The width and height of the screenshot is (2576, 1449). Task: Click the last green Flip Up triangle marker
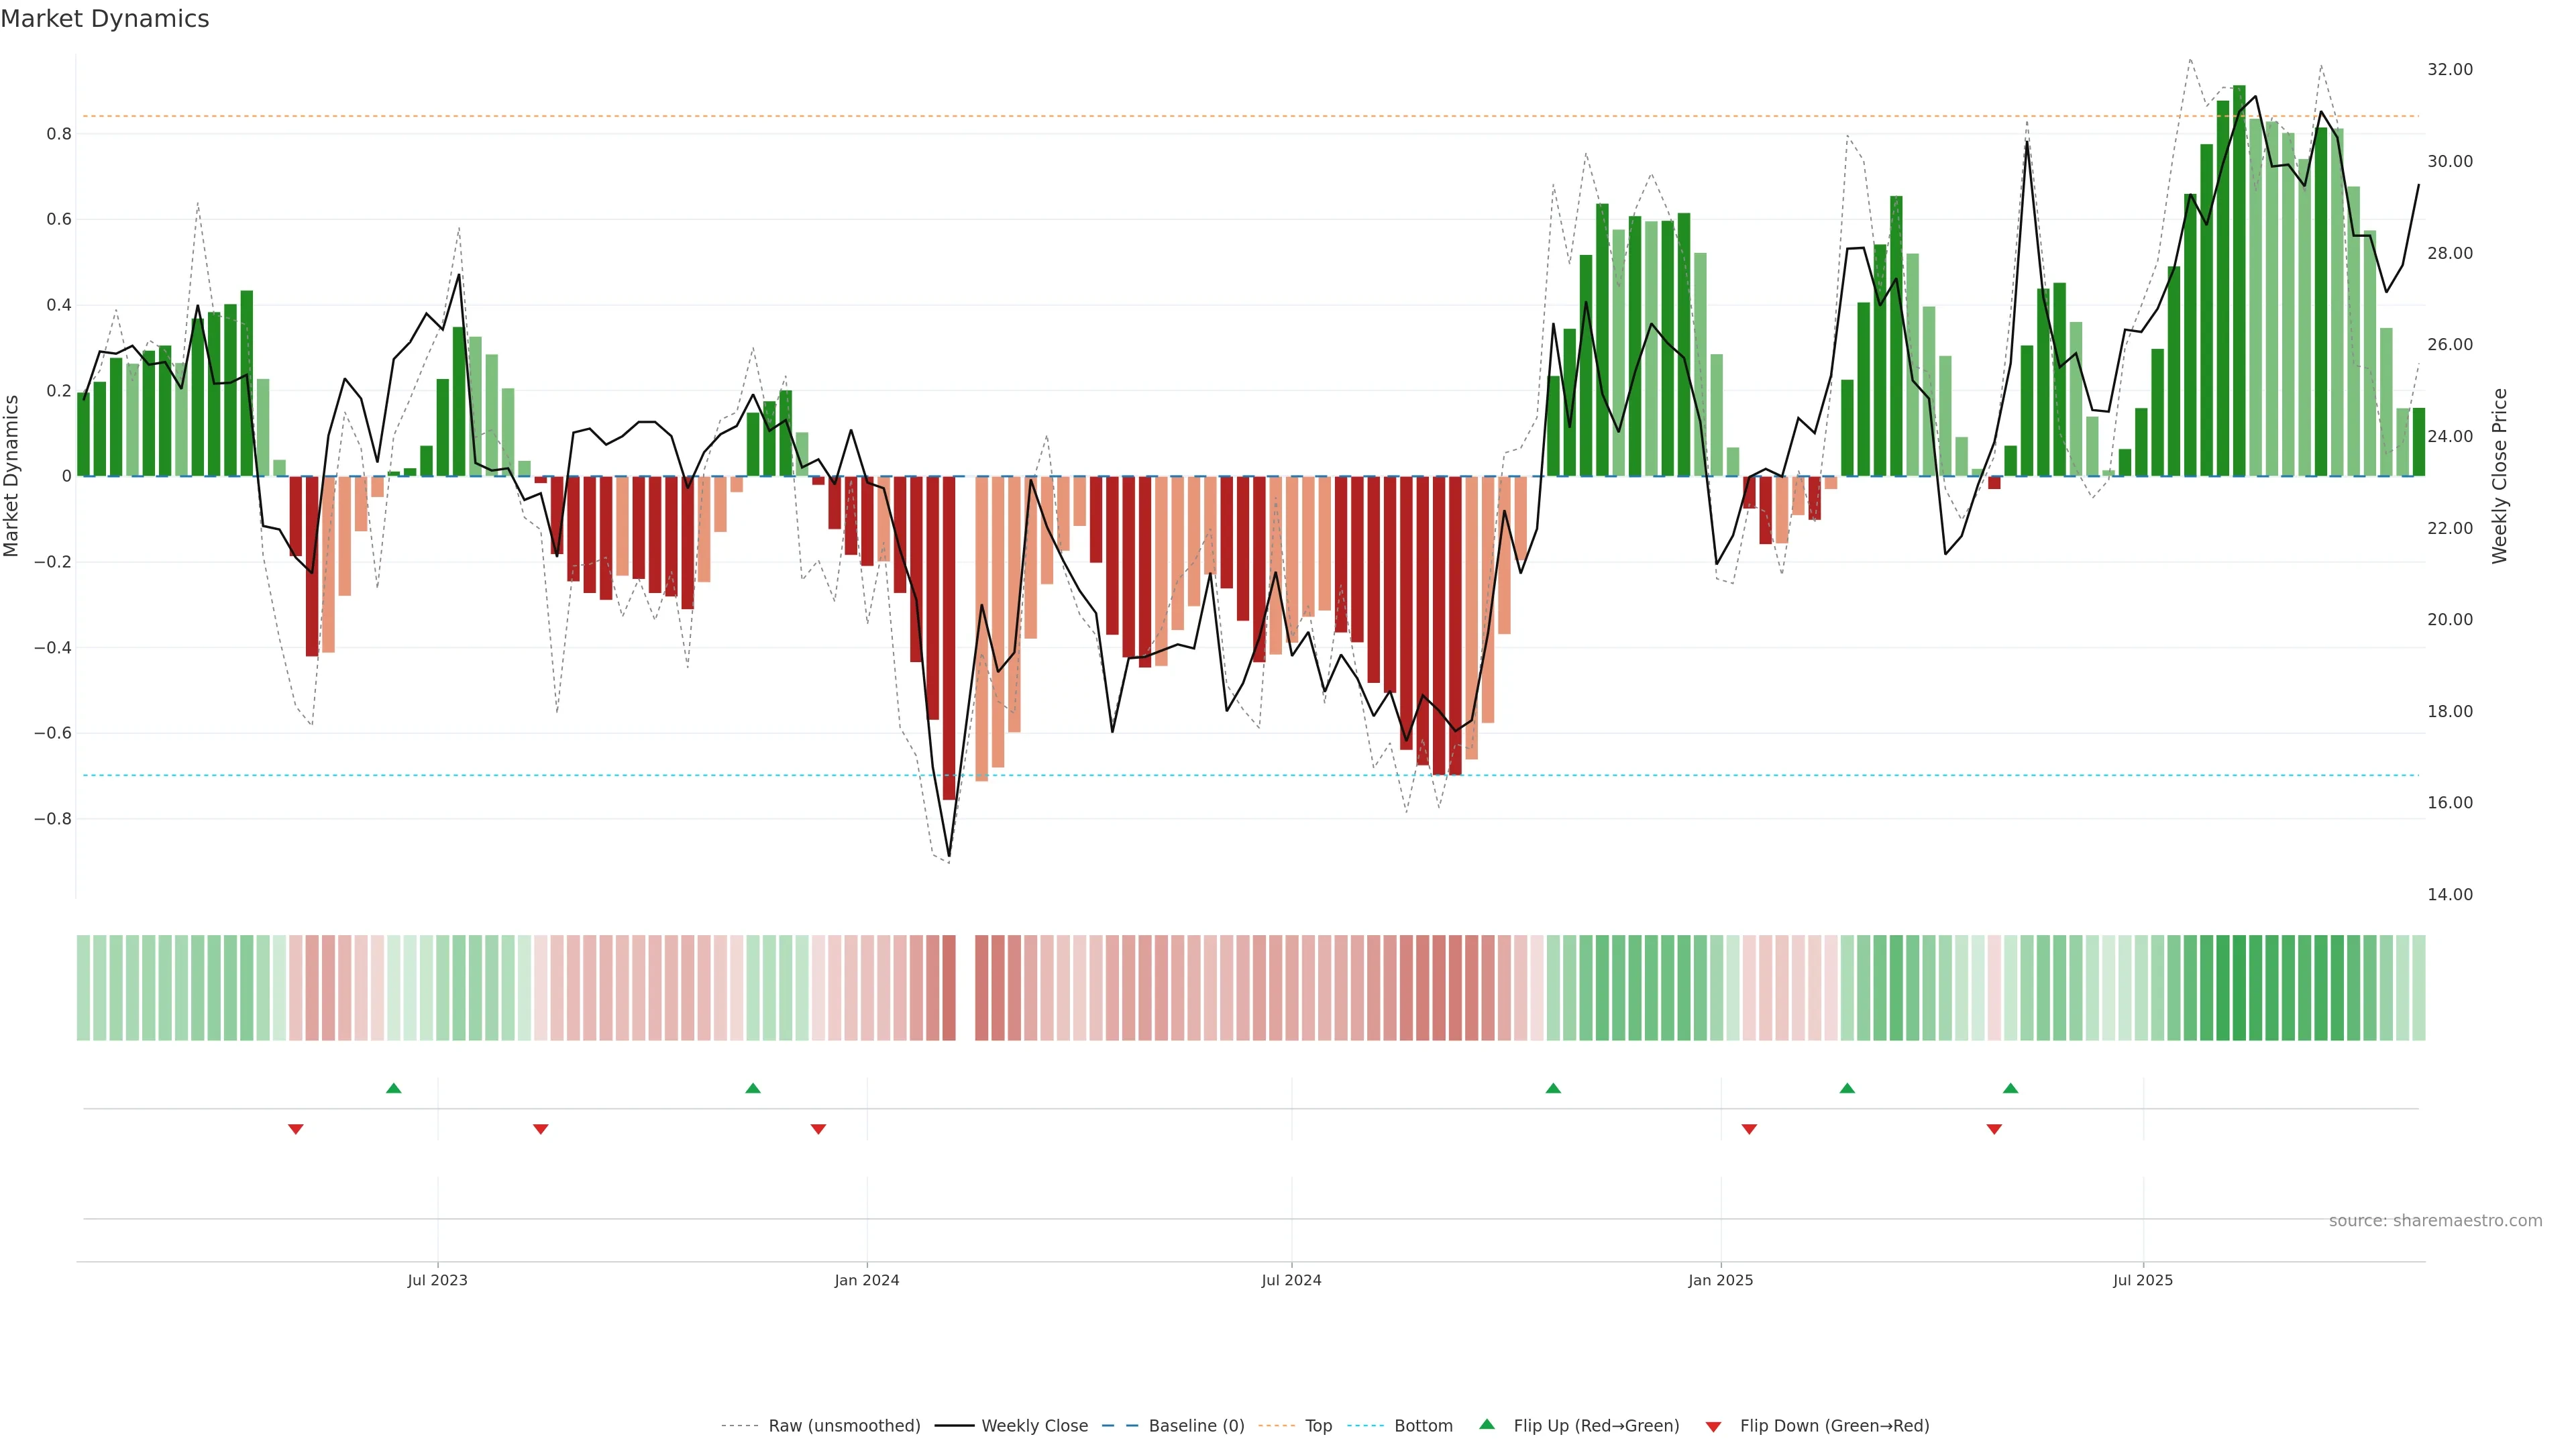tap(2011, 1088)
